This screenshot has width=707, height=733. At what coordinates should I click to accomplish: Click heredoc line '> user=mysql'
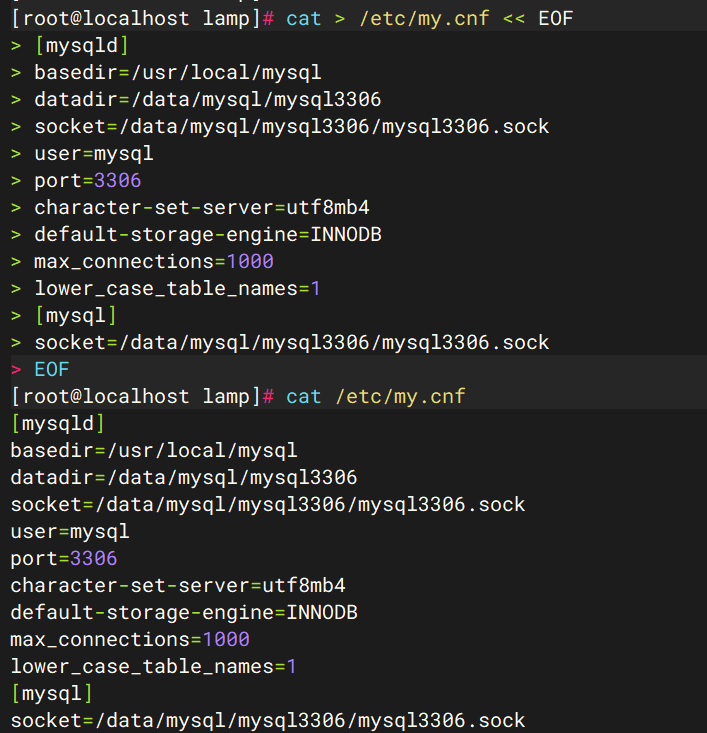[x=82, y=154]
